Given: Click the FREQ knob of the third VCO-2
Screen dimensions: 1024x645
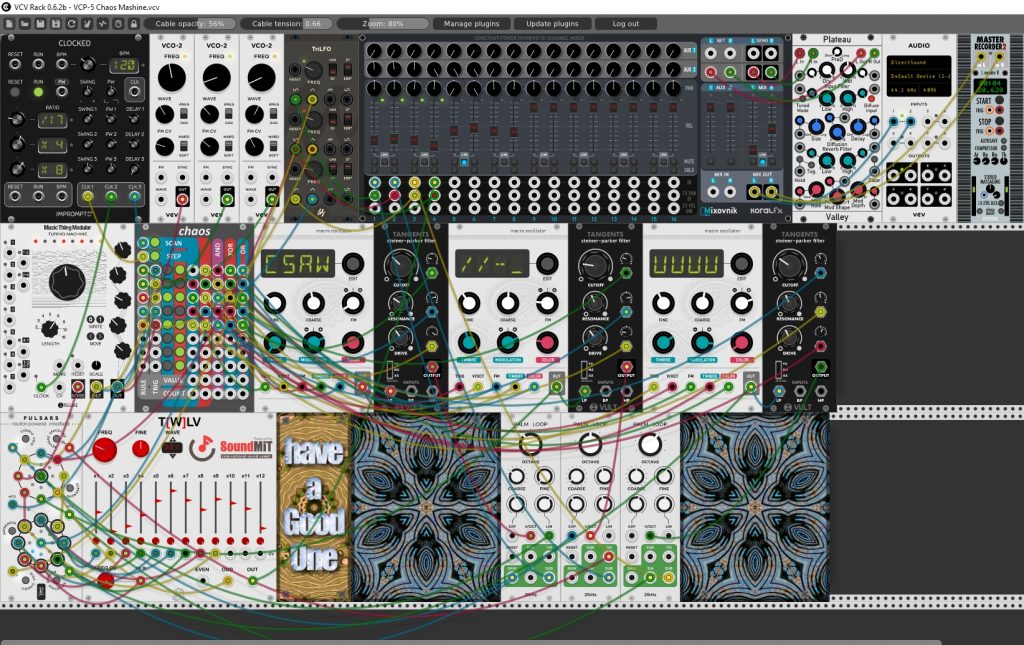Looking at the screenshot, I should coord(261,78).
